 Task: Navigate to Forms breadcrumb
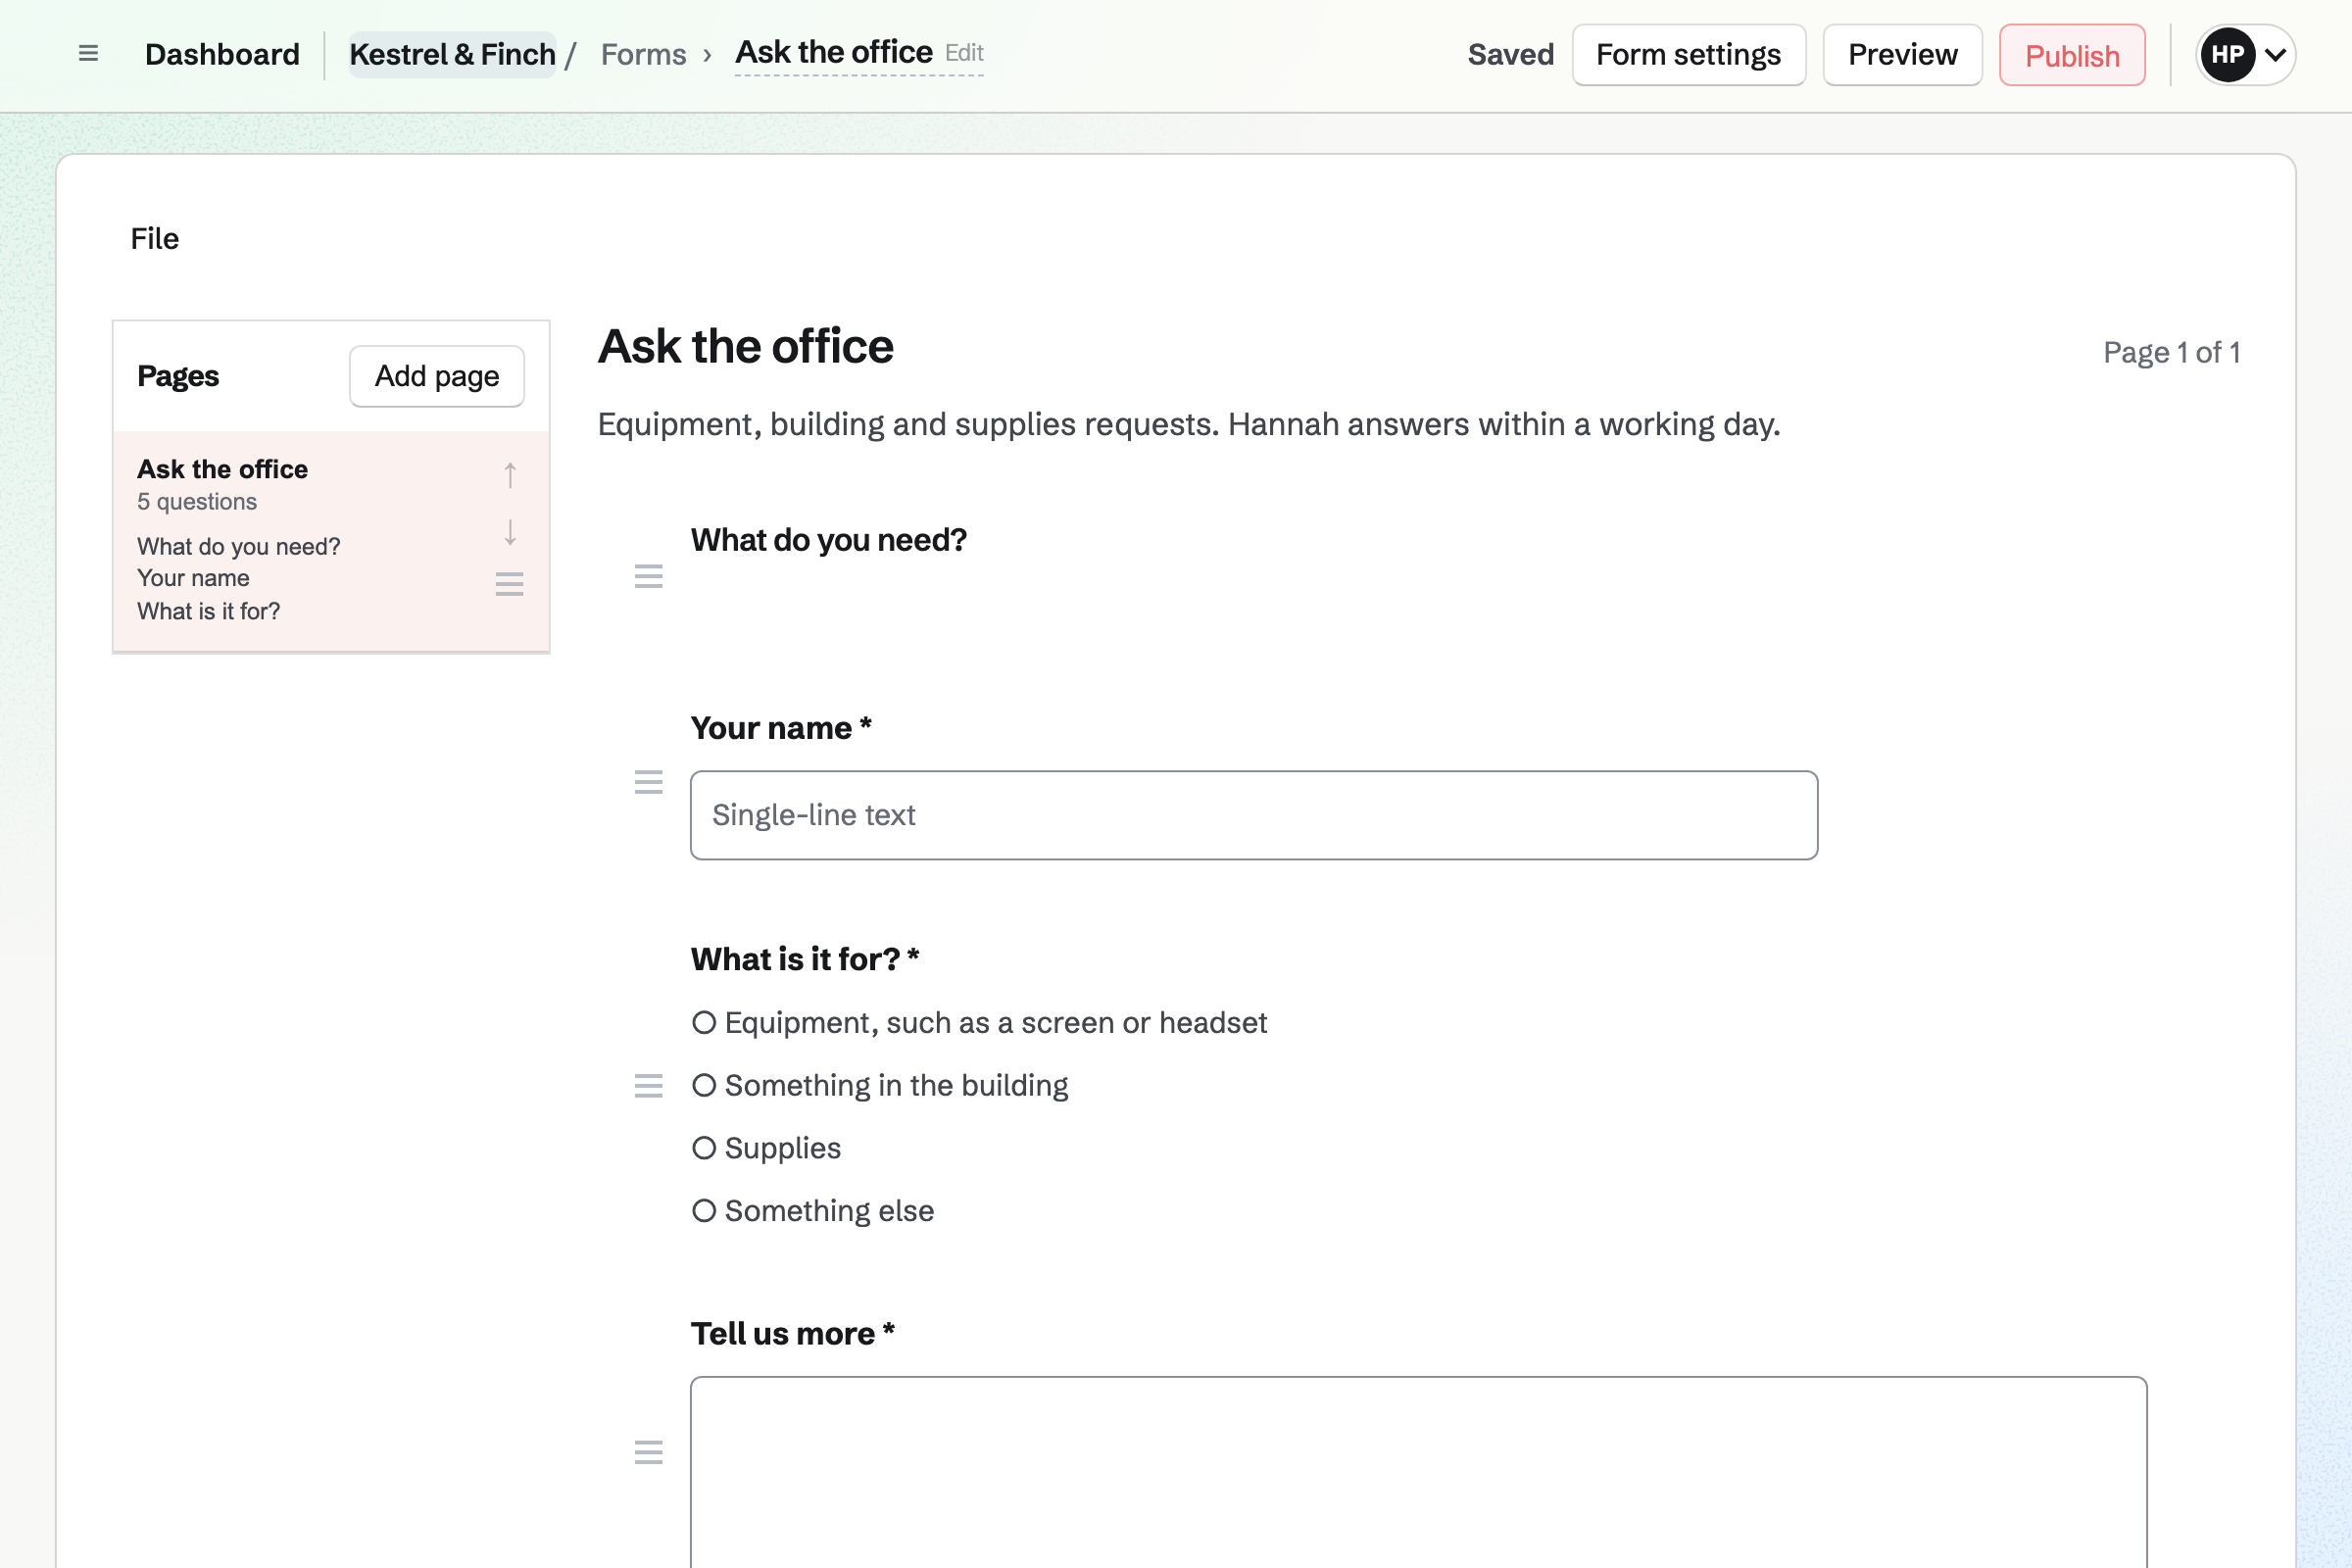644,55
